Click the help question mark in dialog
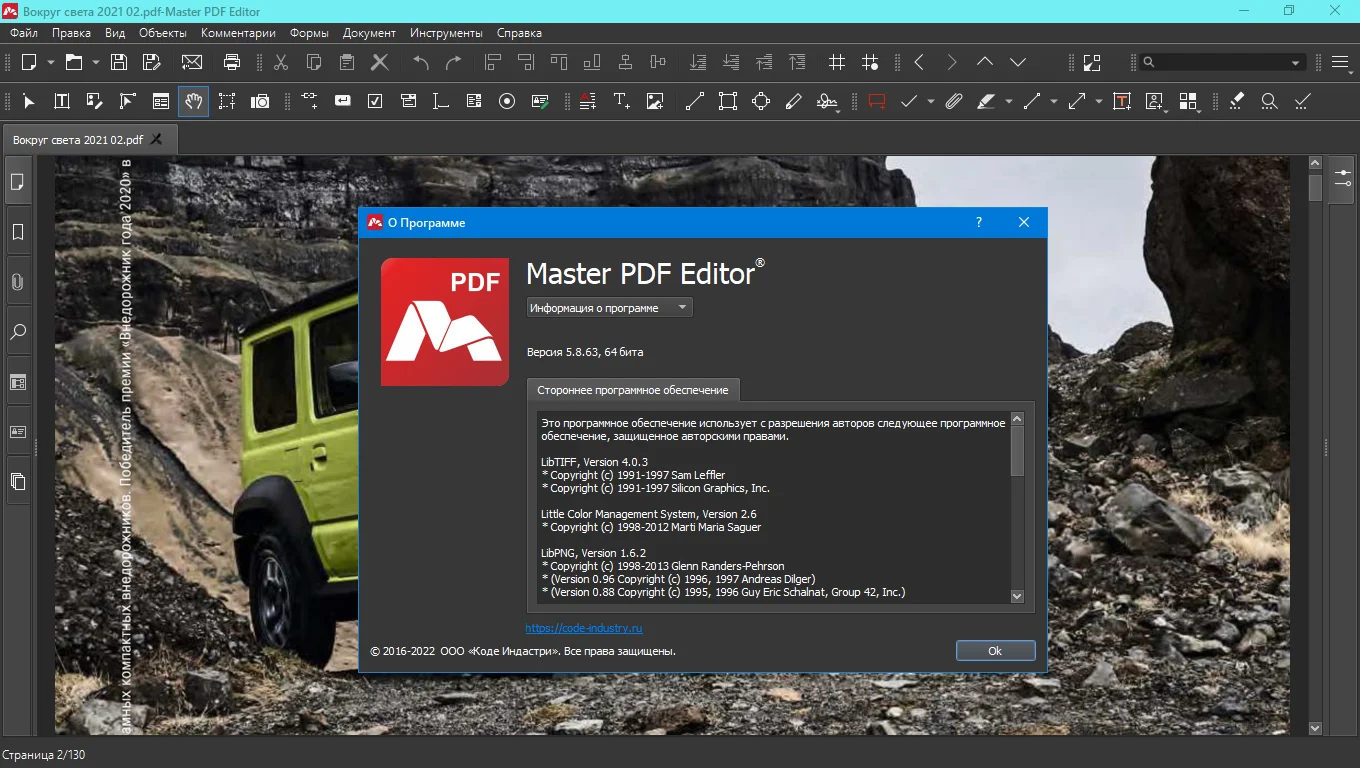1360x768 pixels. point(979,222)
